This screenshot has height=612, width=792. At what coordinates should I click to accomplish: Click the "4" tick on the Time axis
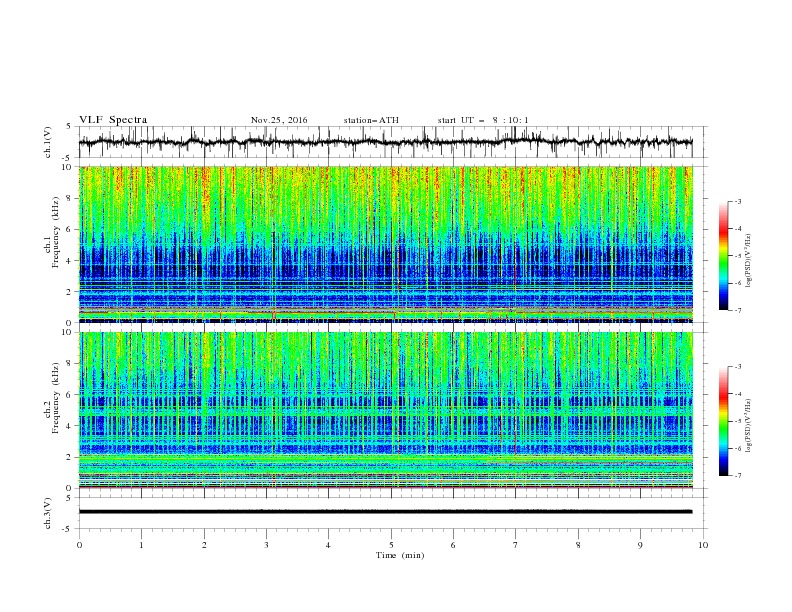click(328, 545)
